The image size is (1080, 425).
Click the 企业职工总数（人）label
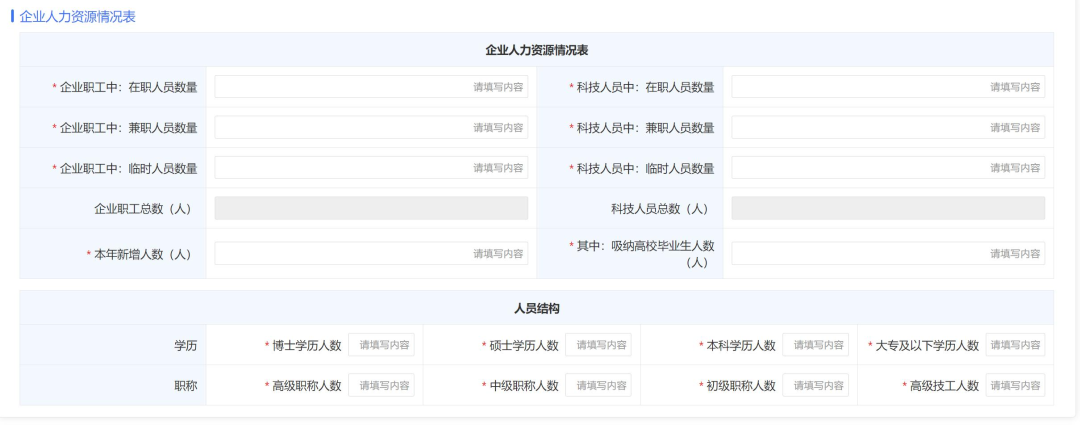pos(143,209)
